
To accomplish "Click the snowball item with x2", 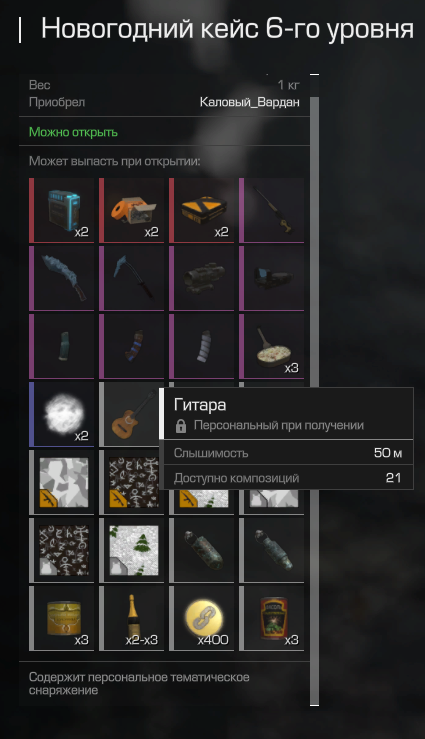I will coord(62,414).
